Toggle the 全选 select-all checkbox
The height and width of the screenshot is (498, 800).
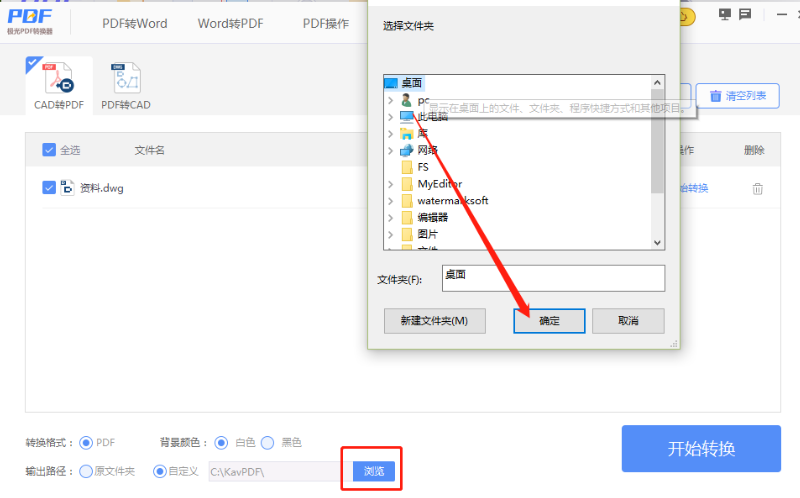click(x=49, y=150)
